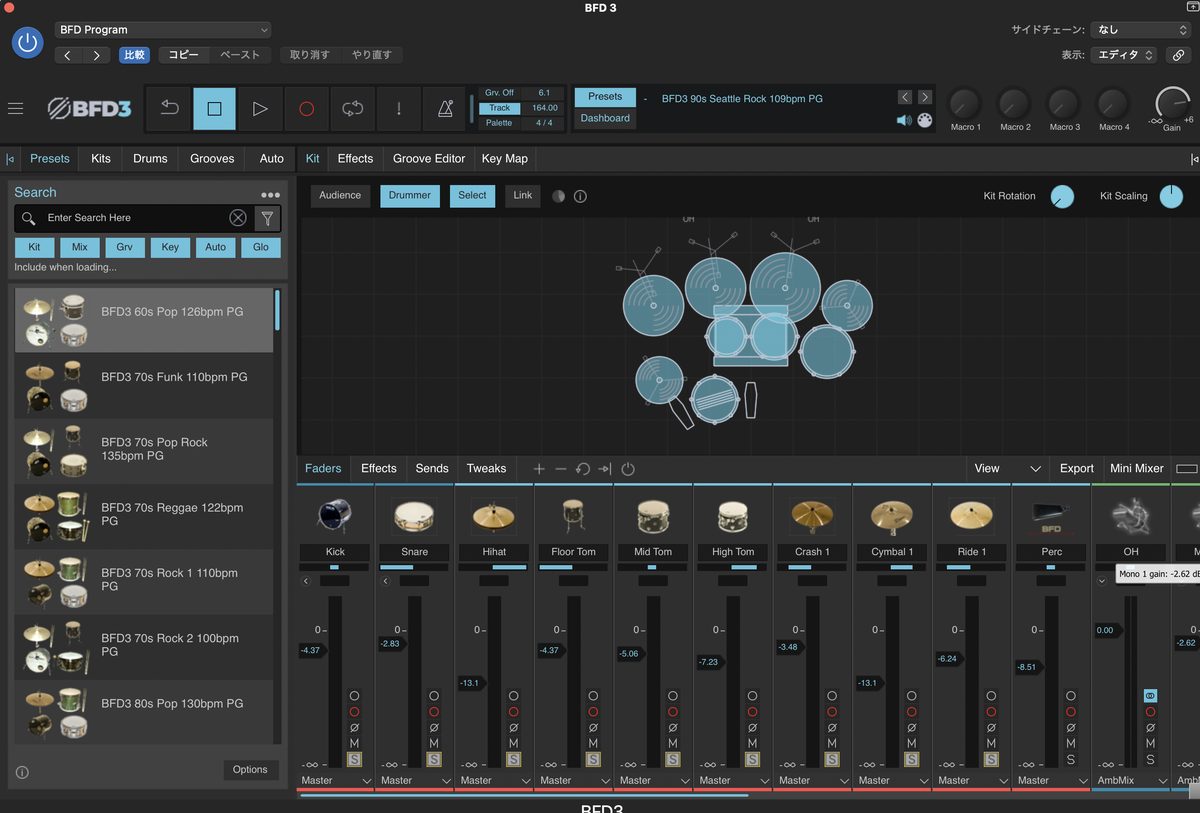
Task: Expand Snare channel sub-mics arrow
Action: (386, 581)
